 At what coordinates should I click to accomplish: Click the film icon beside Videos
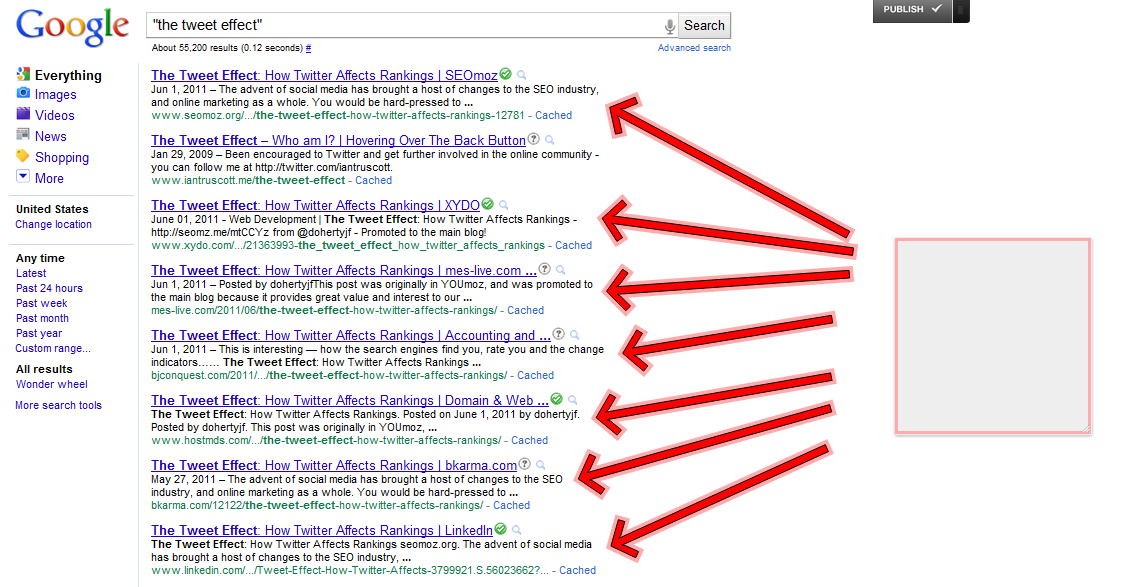click(x=23, y=113)
